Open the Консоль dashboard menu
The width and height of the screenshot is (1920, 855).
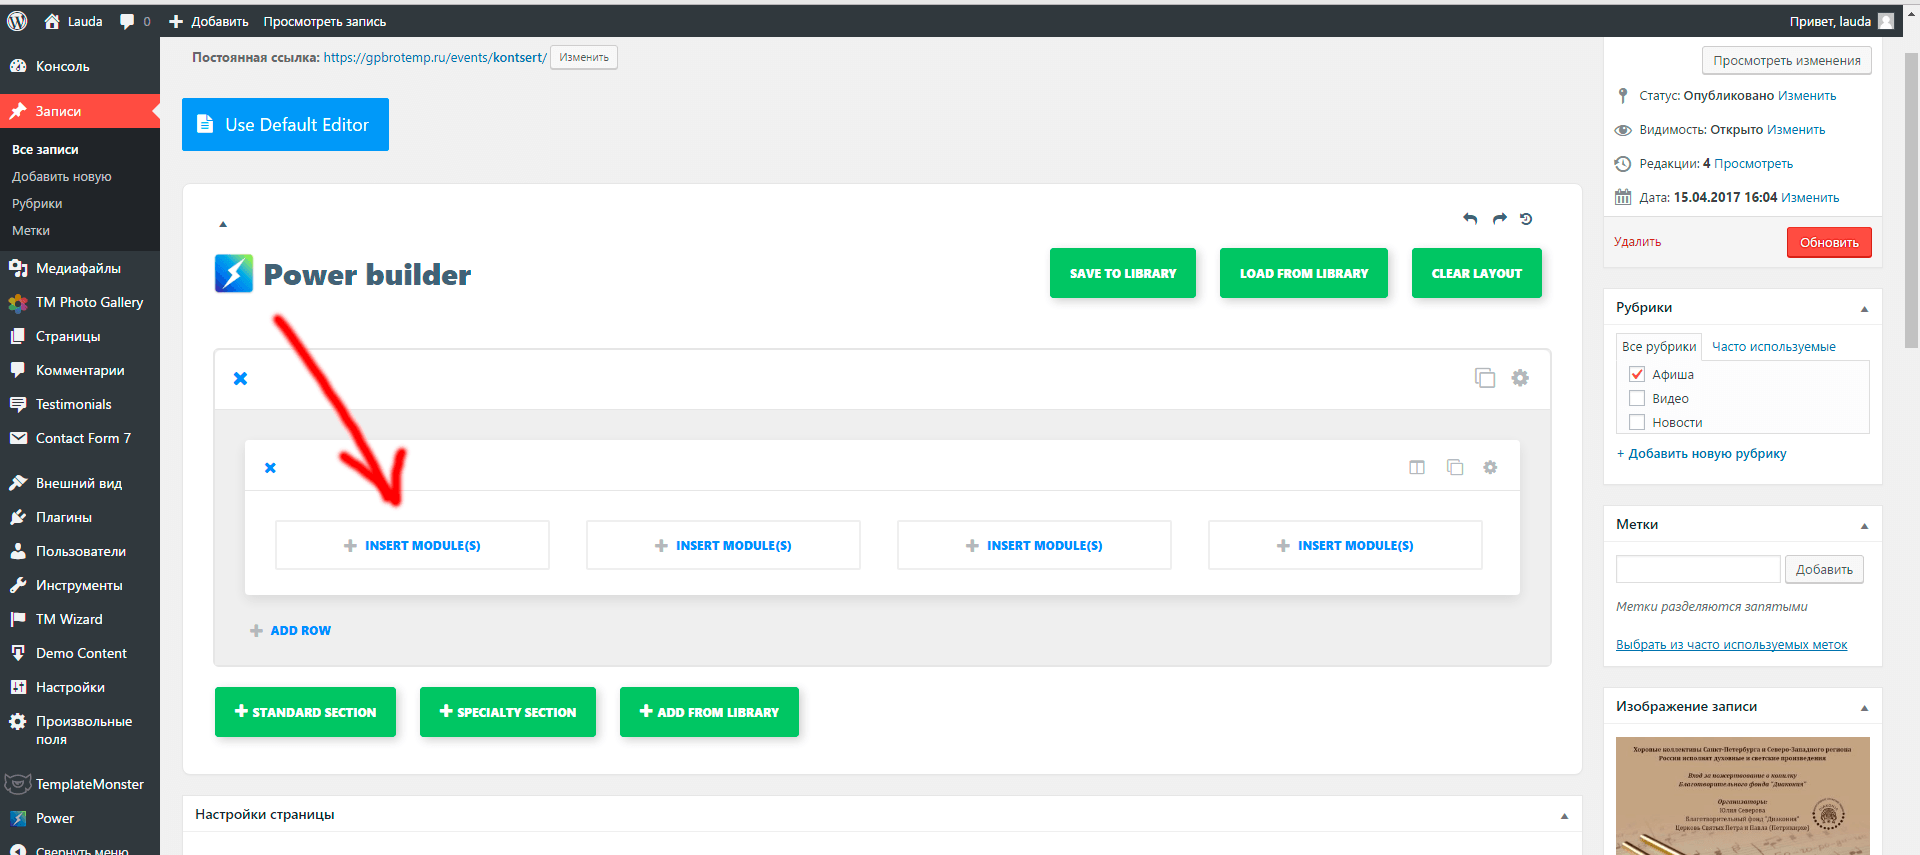pos(80,66)
